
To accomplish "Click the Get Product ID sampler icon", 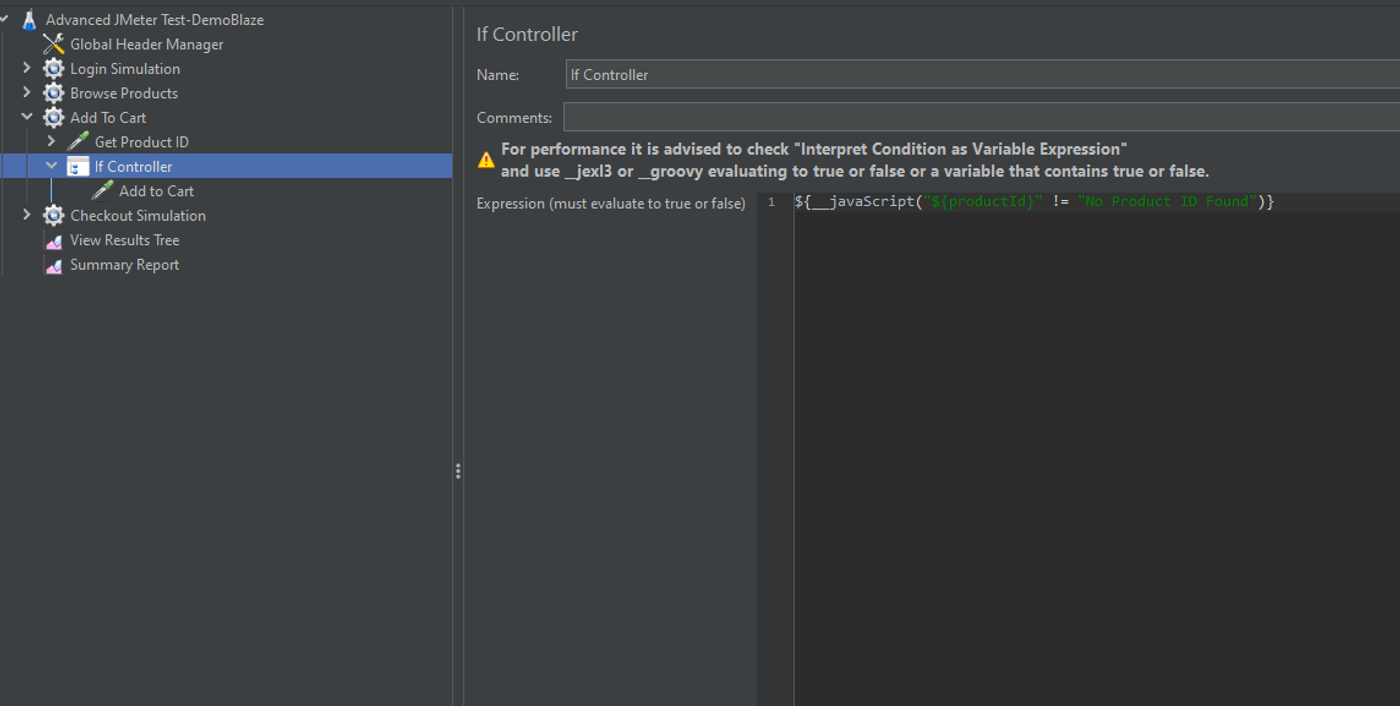I will point(78,142).
